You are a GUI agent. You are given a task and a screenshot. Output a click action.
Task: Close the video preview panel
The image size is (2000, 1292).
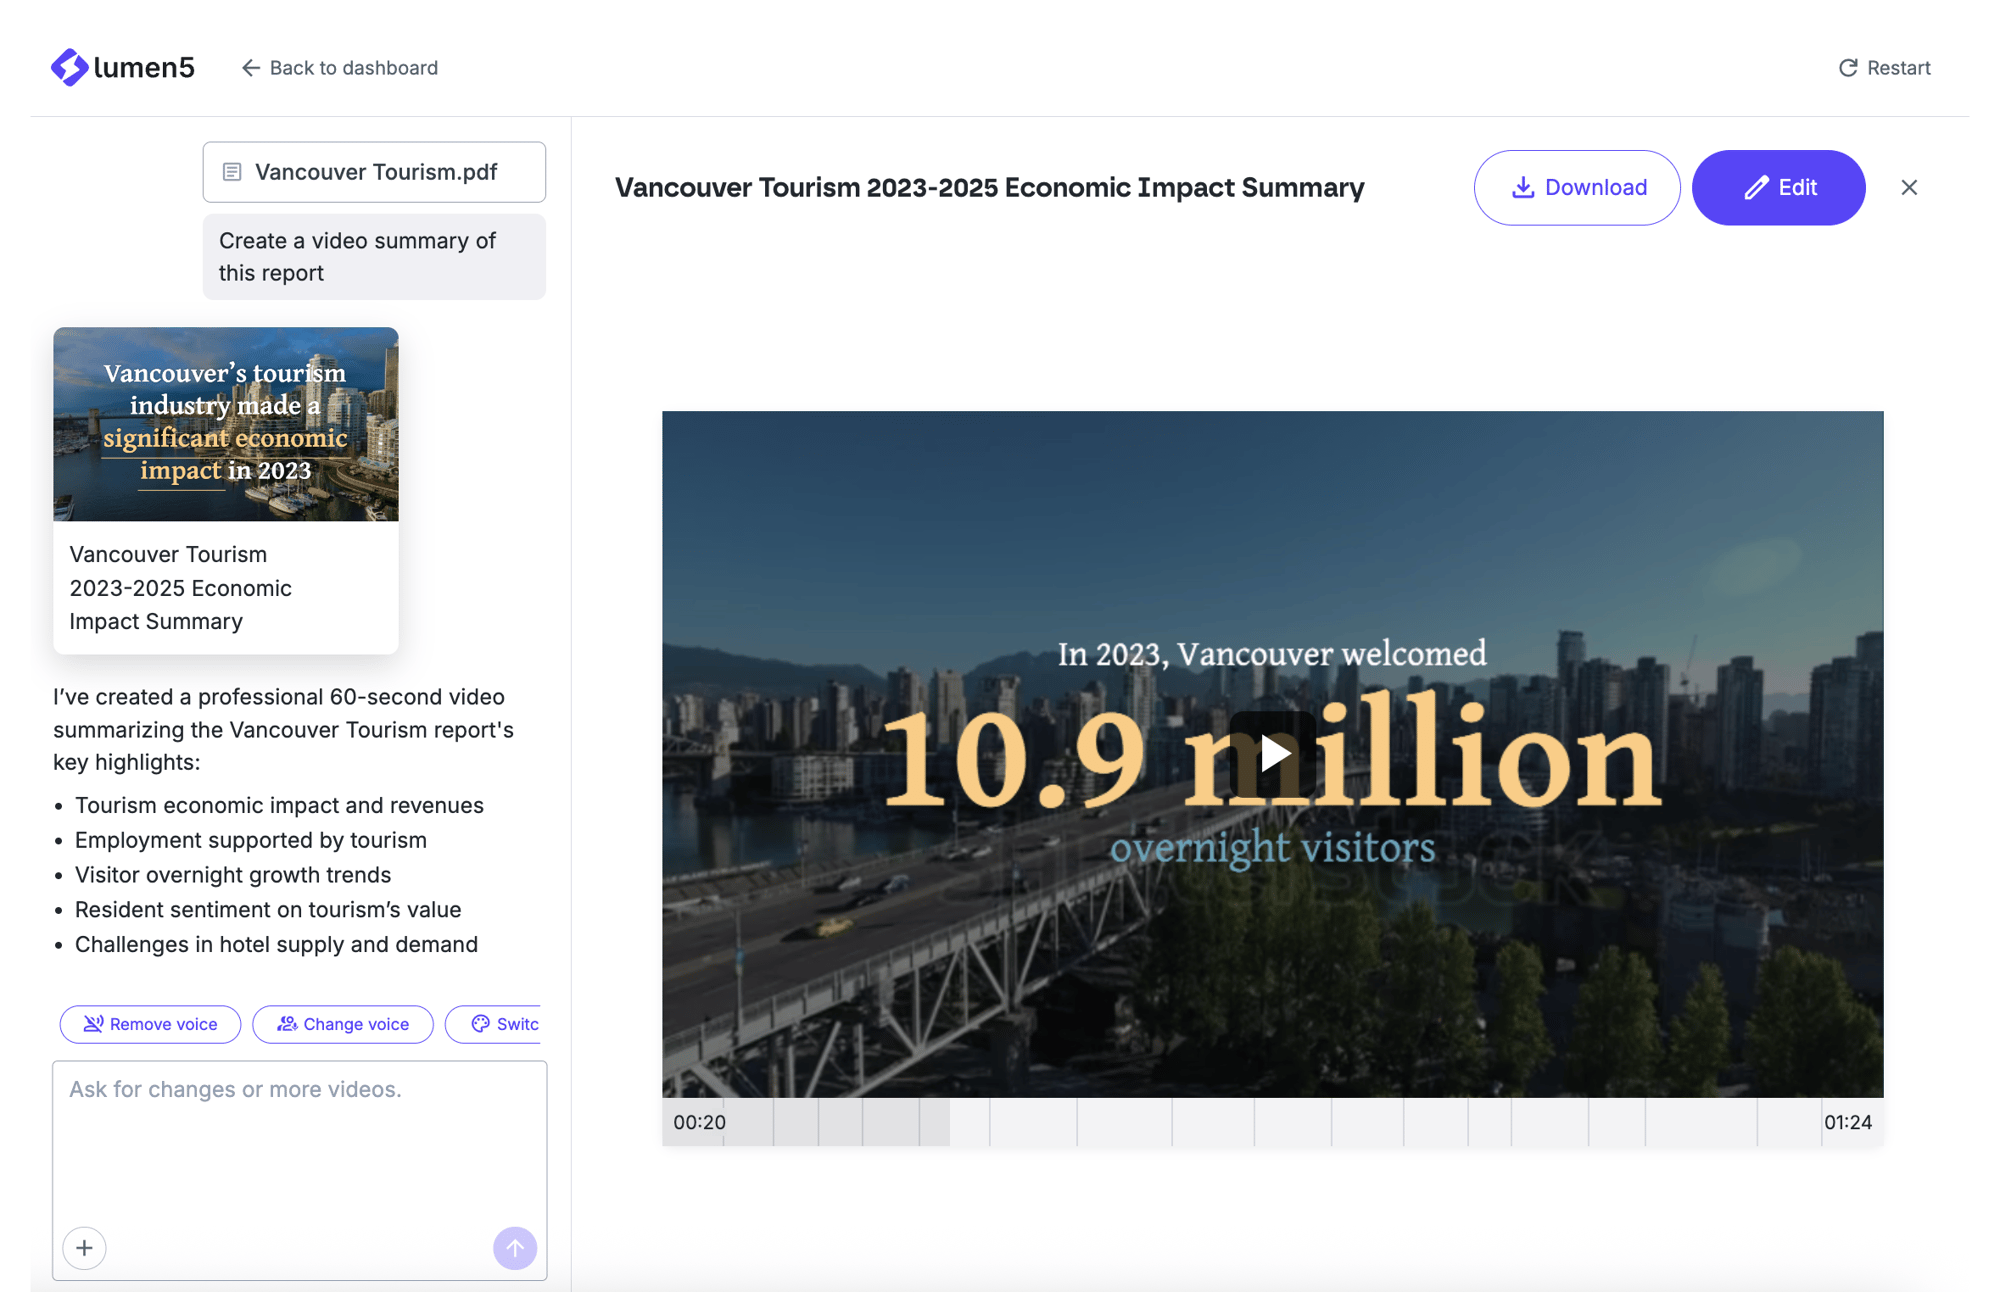[x=1908, y=188]
